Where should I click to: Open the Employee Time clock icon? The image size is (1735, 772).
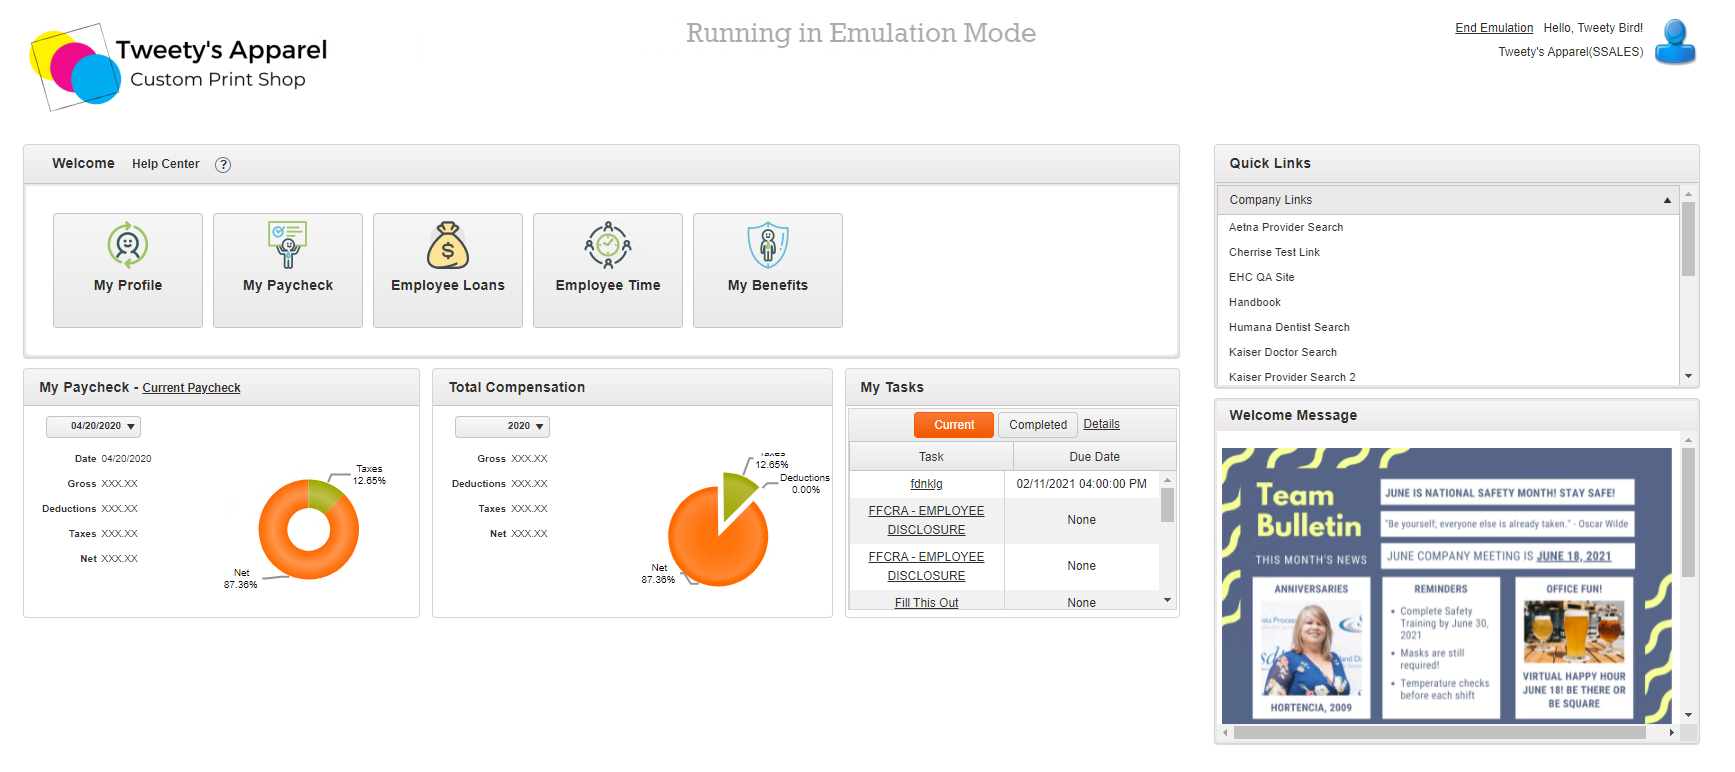pos(608,245)
